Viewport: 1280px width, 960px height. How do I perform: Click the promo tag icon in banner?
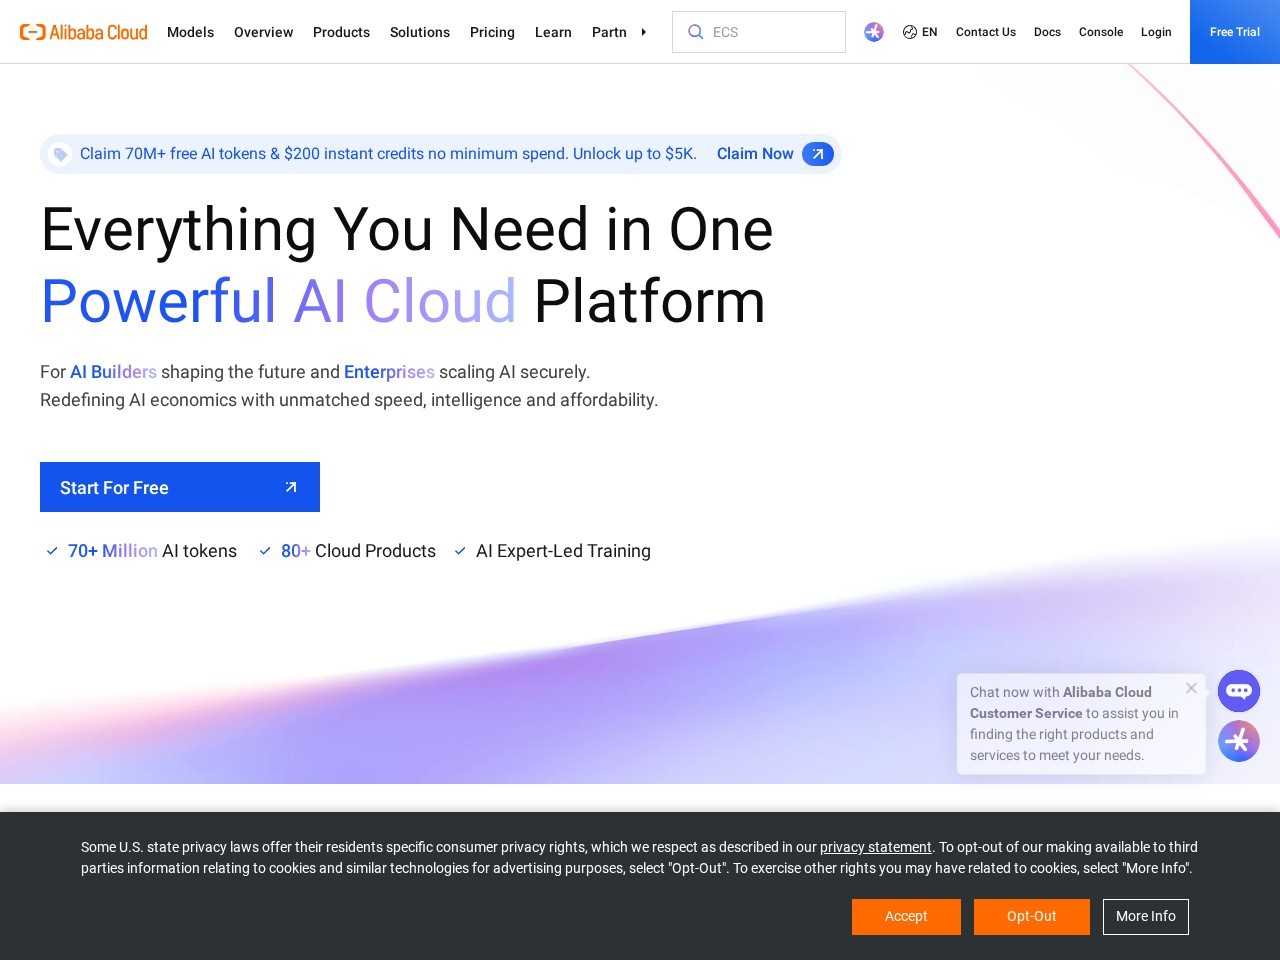click(x=60, y=154)
